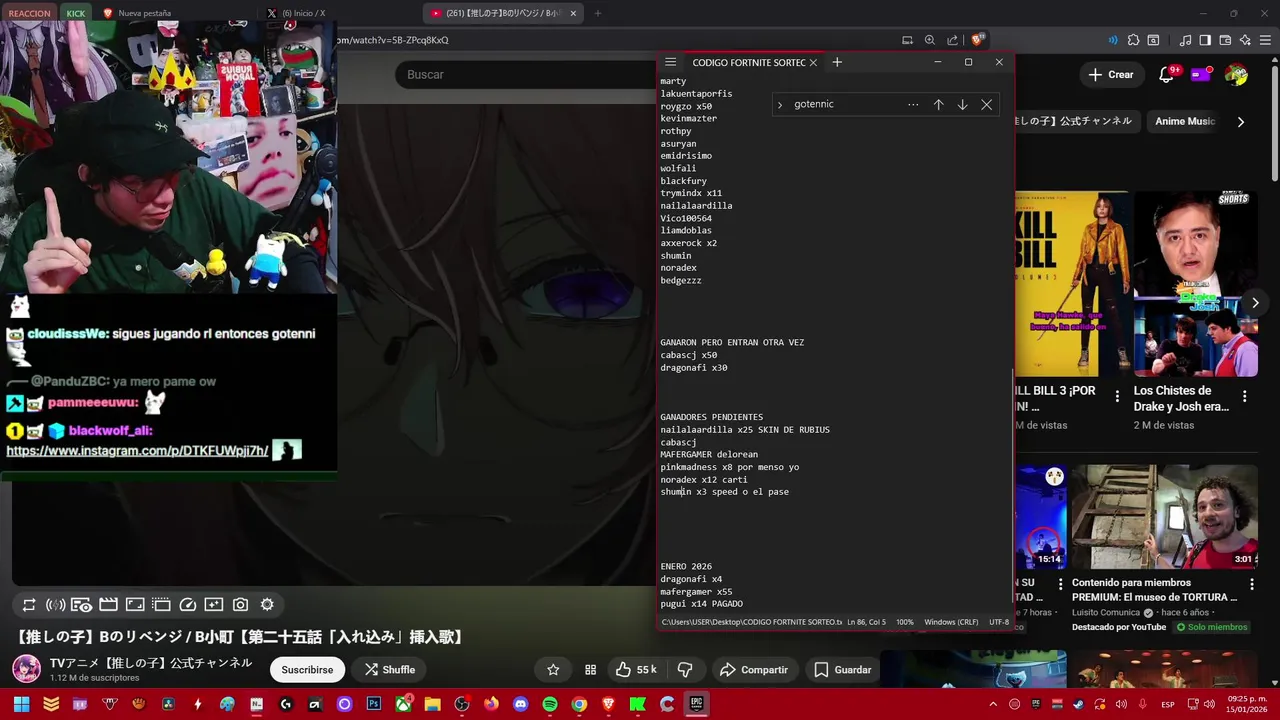Expand the replace section in Notepad find bar
1280x720 pixels.
point(780,104)
